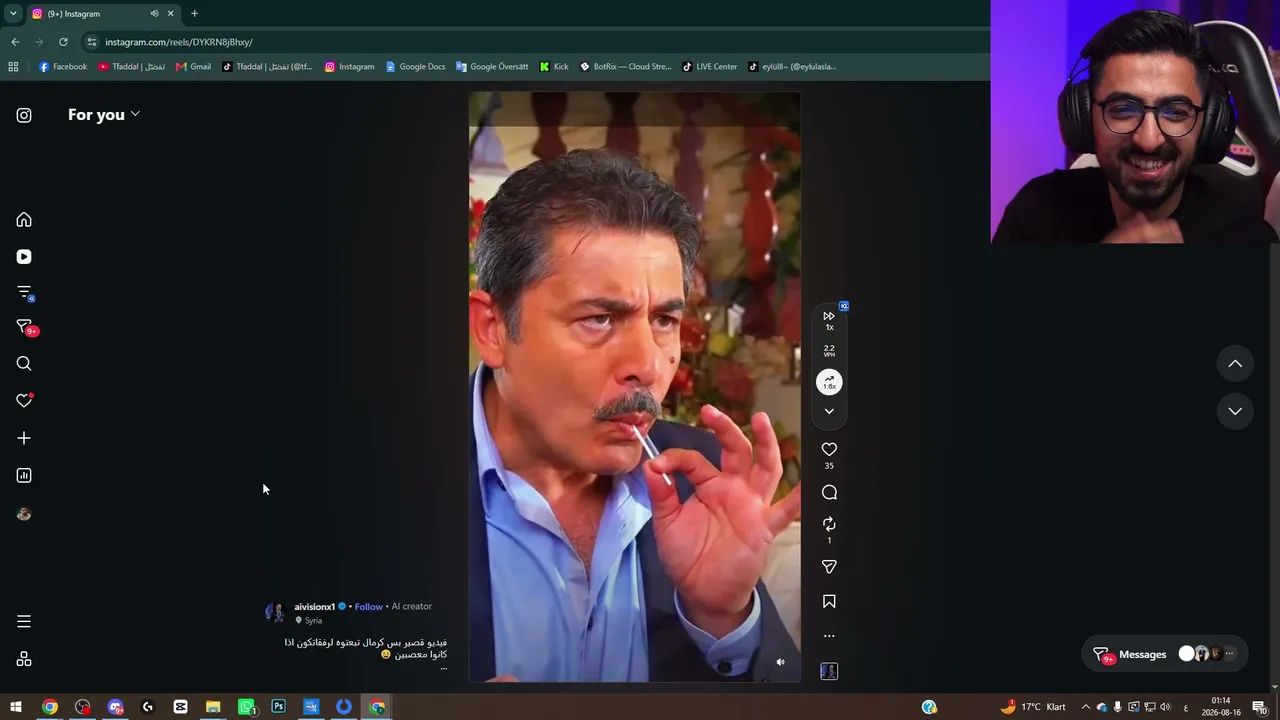Create a new post with plus icon

click(24, 438)
